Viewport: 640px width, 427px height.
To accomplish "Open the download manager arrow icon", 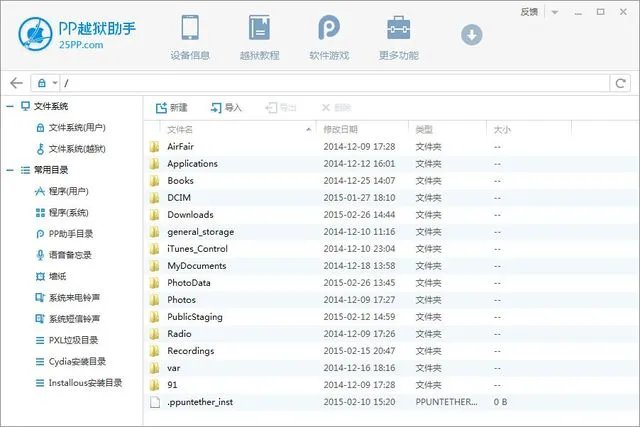I will [x=471, y=35].
